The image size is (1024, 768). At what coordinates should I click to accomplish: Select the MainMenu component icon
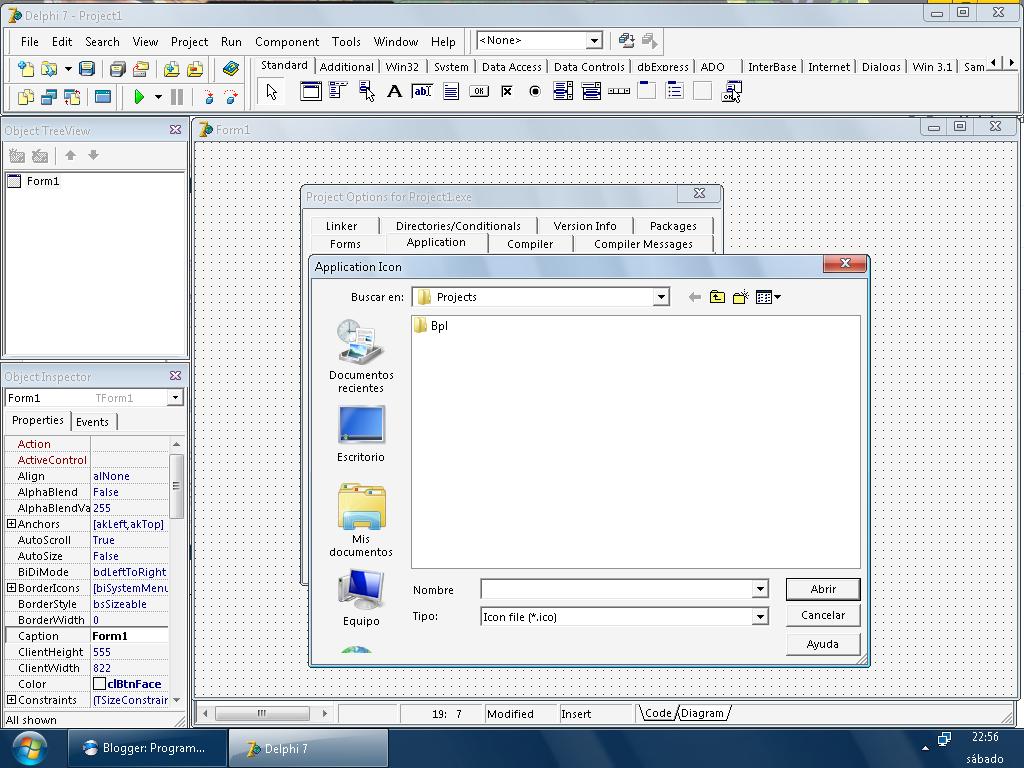338,91
